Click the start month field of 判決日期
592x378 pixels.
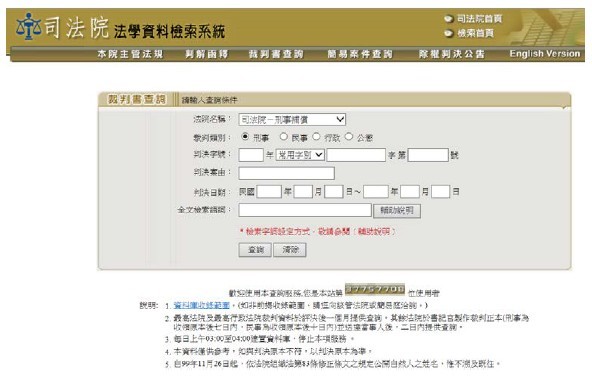click(303, 191)
